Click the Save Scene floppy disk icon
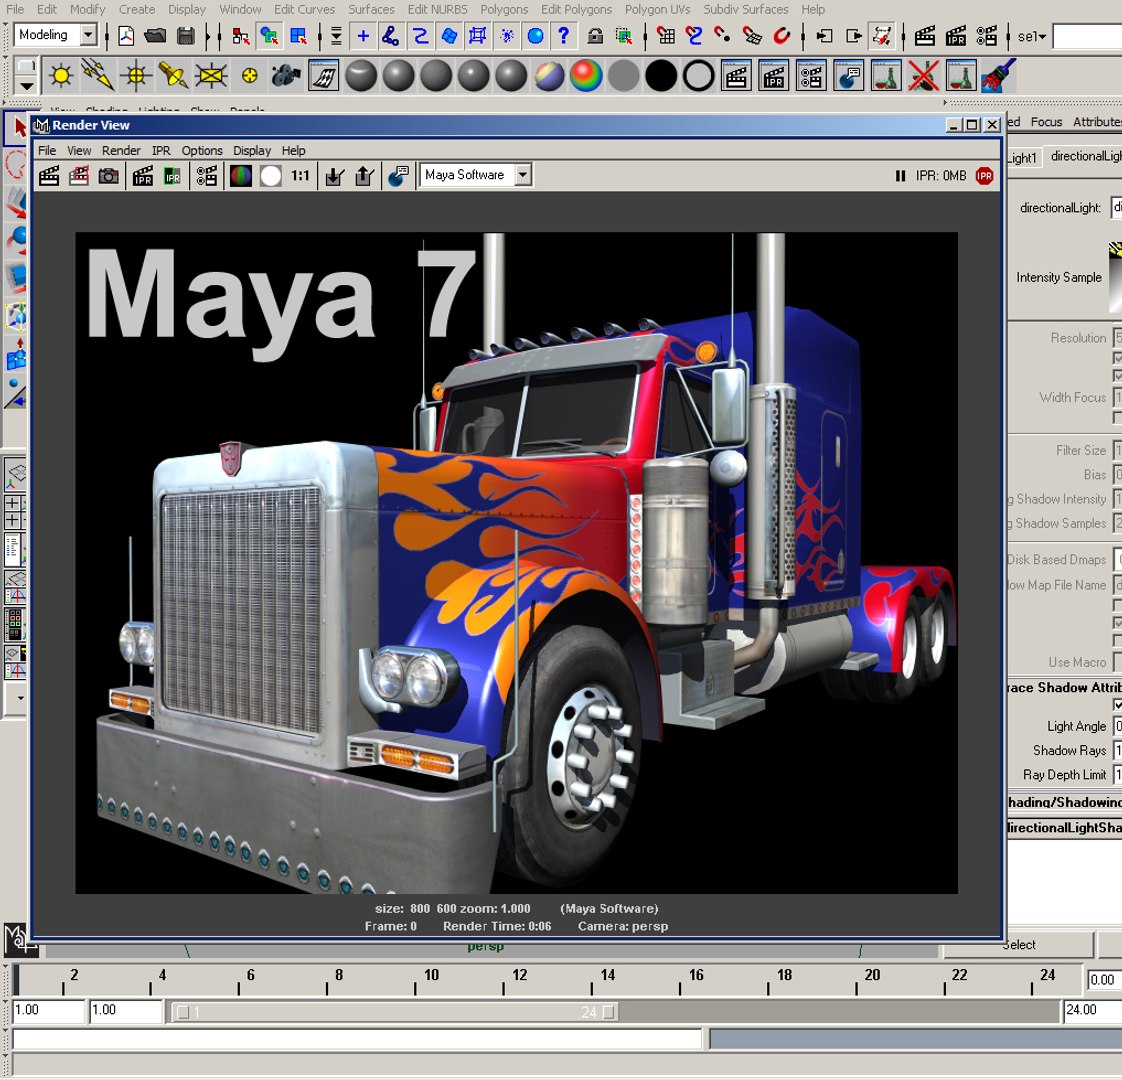The height and width of the screenshot is (1080, 1122). click(186, 36)
